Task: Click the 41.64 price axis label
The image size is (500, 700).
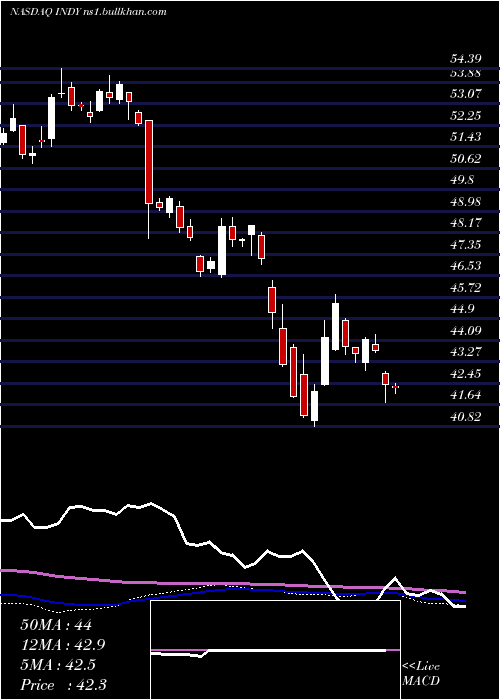Action: tap(465, 395)
